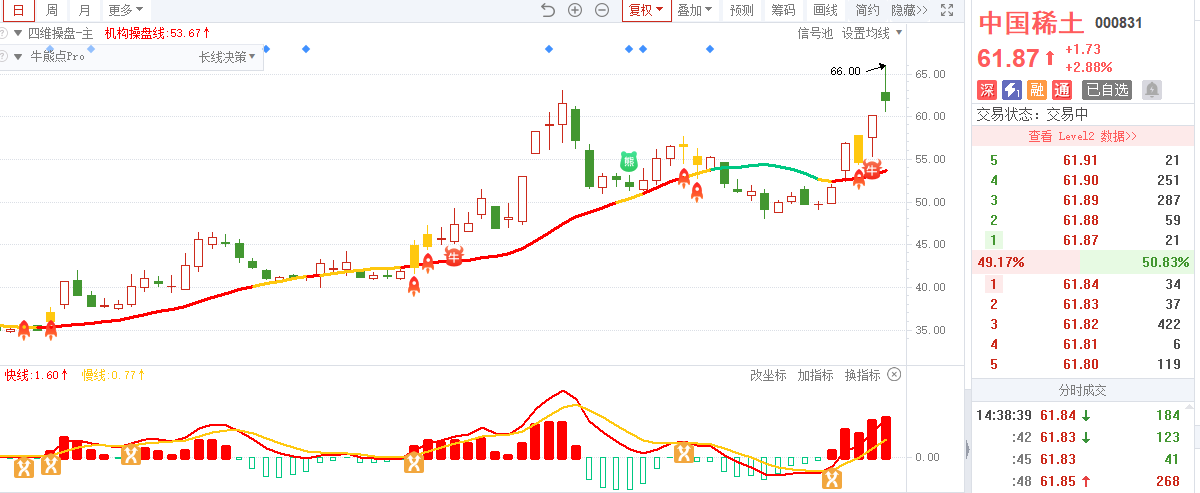This screenshot has width=1200, height=493.
Task: Click the bull icon on the 45.00 level
Action: coord(455,257)
